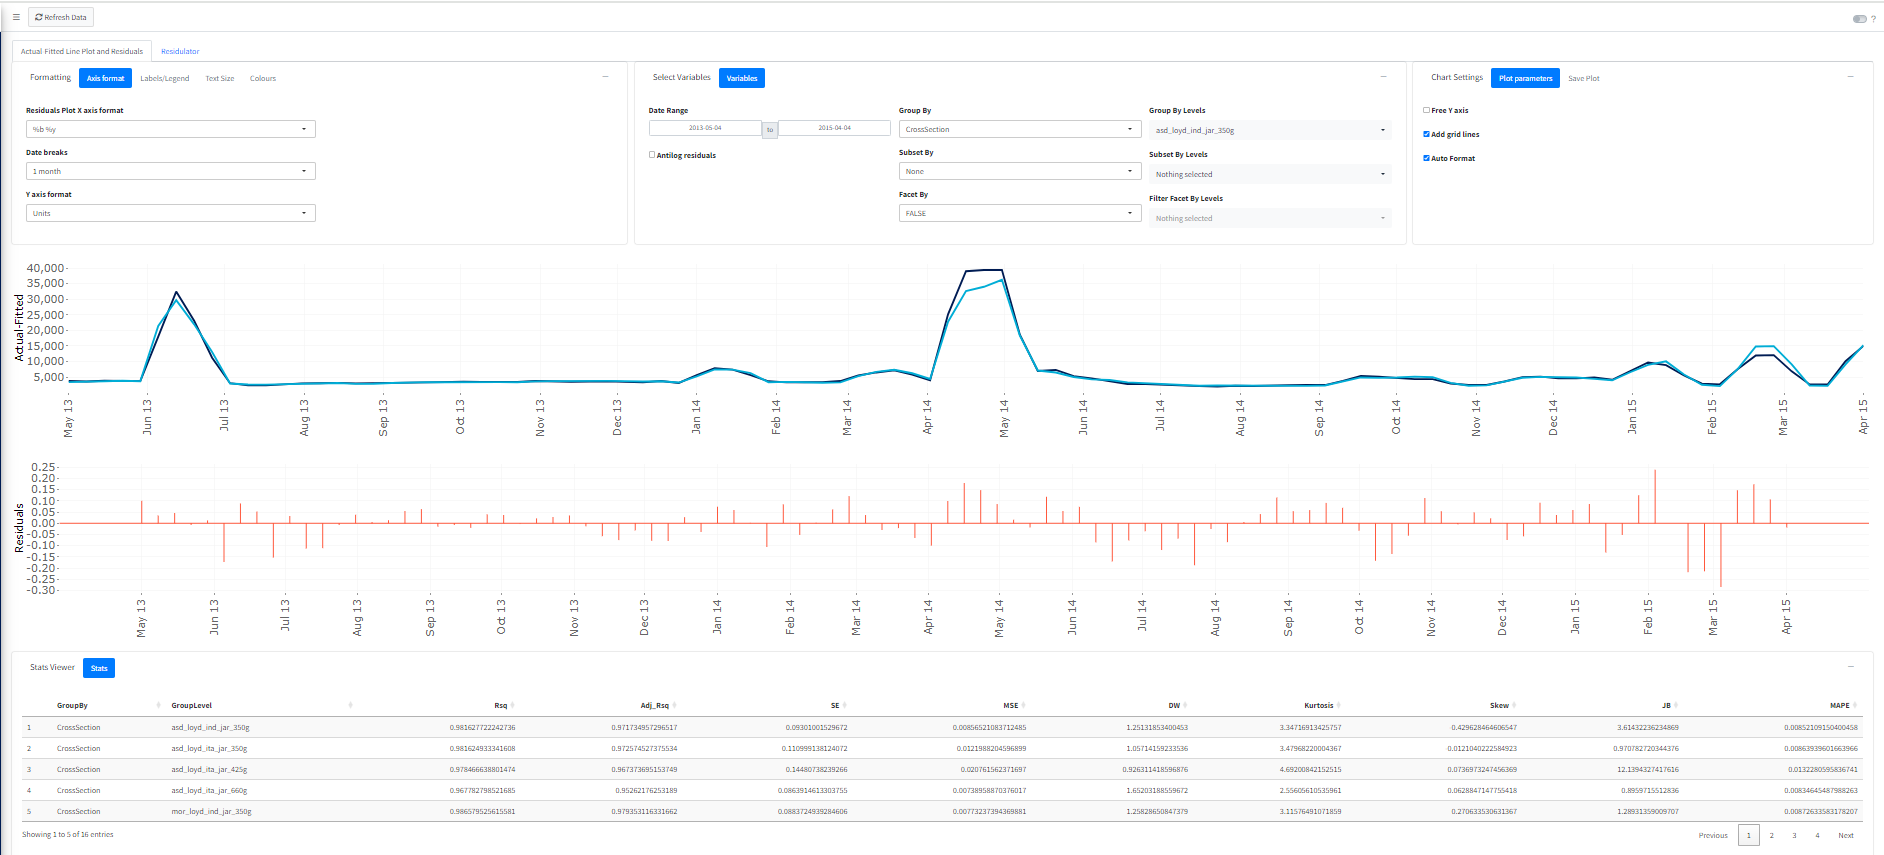This screenshot has height=855, width=1884.
Task: Uncheck the Add grid lines option
Action: pyautogui.click(x=1426, y=134)
